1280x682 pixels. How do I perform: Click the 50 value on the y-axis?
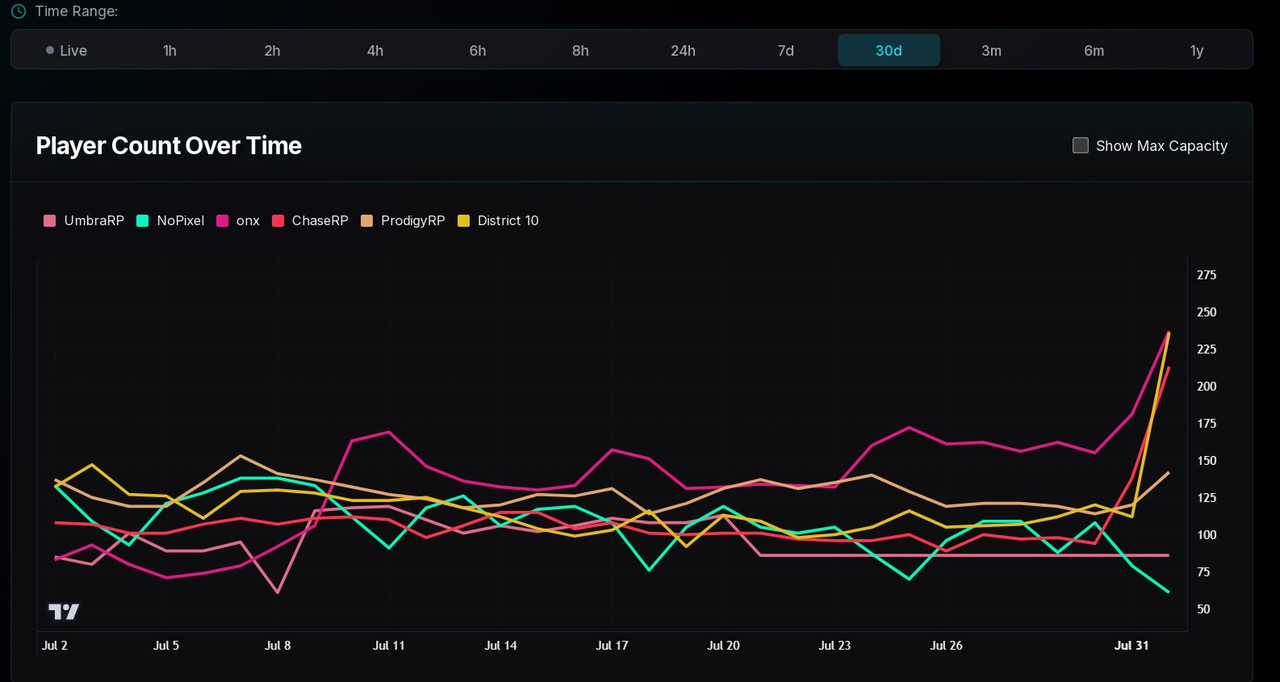pos(1203,609)
